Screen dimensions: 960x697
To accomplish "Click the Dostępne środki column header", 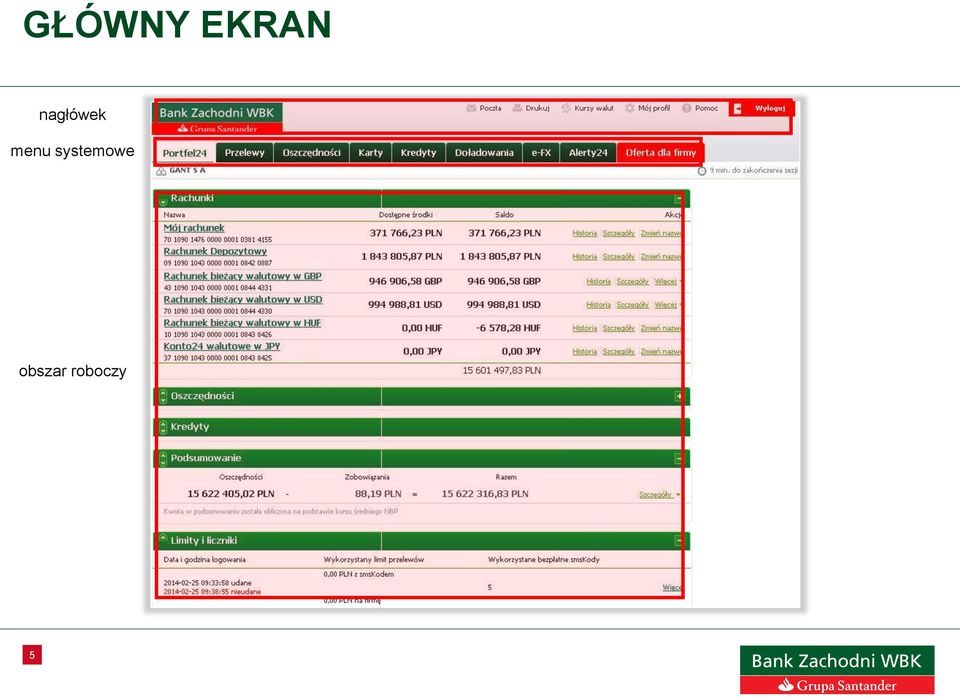I will coord(405,215).
